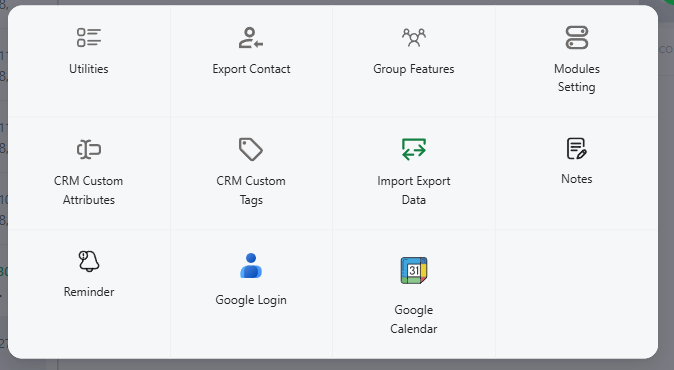The image size is (674, 370).
Task: Click the Utilities label
Action: click(x=89, y=69)
